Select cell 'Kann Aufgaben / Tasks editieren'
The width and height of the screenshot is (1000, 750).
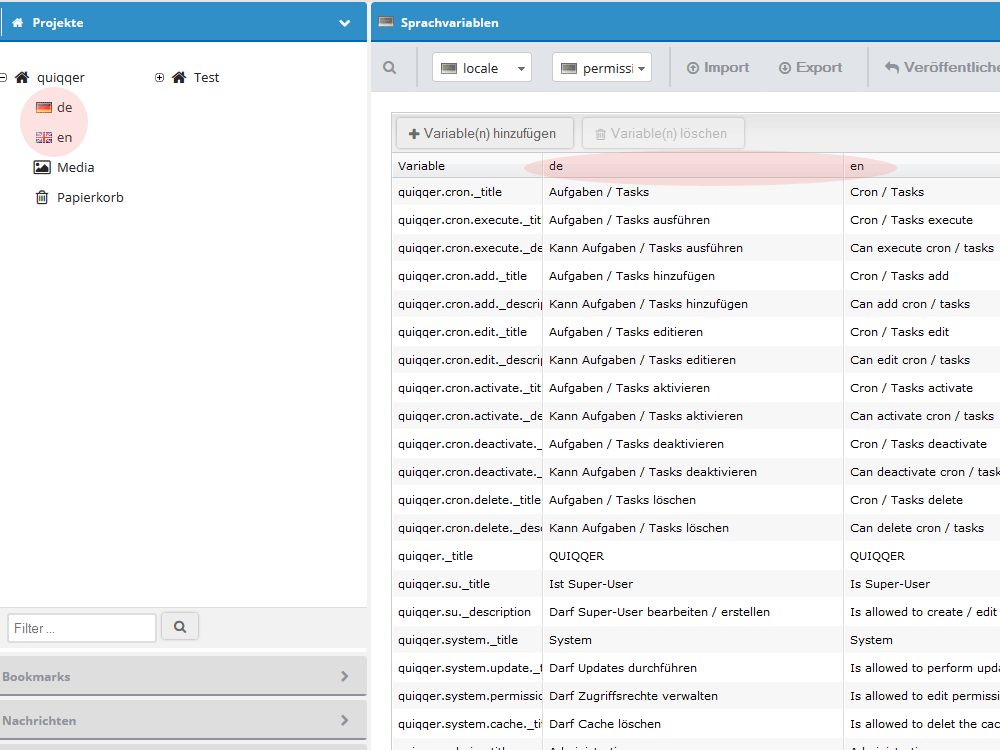(693, 360)
